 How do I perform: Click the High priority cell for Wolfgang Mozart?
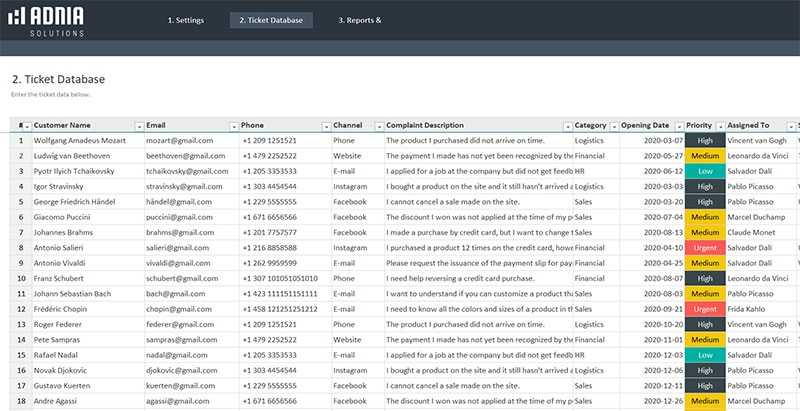[x=705, y=141]
